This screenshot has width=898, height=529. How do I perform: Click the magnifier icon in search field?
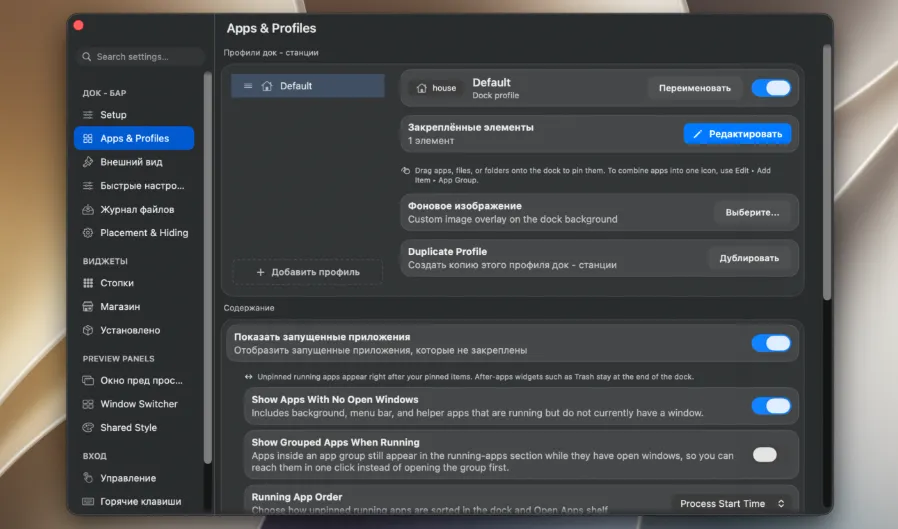[x=86, y=57]
